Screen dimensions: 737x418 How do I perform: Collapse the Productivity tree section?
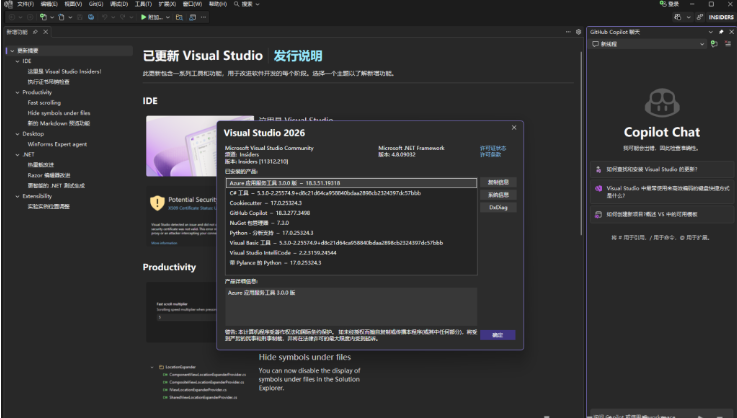17,92
